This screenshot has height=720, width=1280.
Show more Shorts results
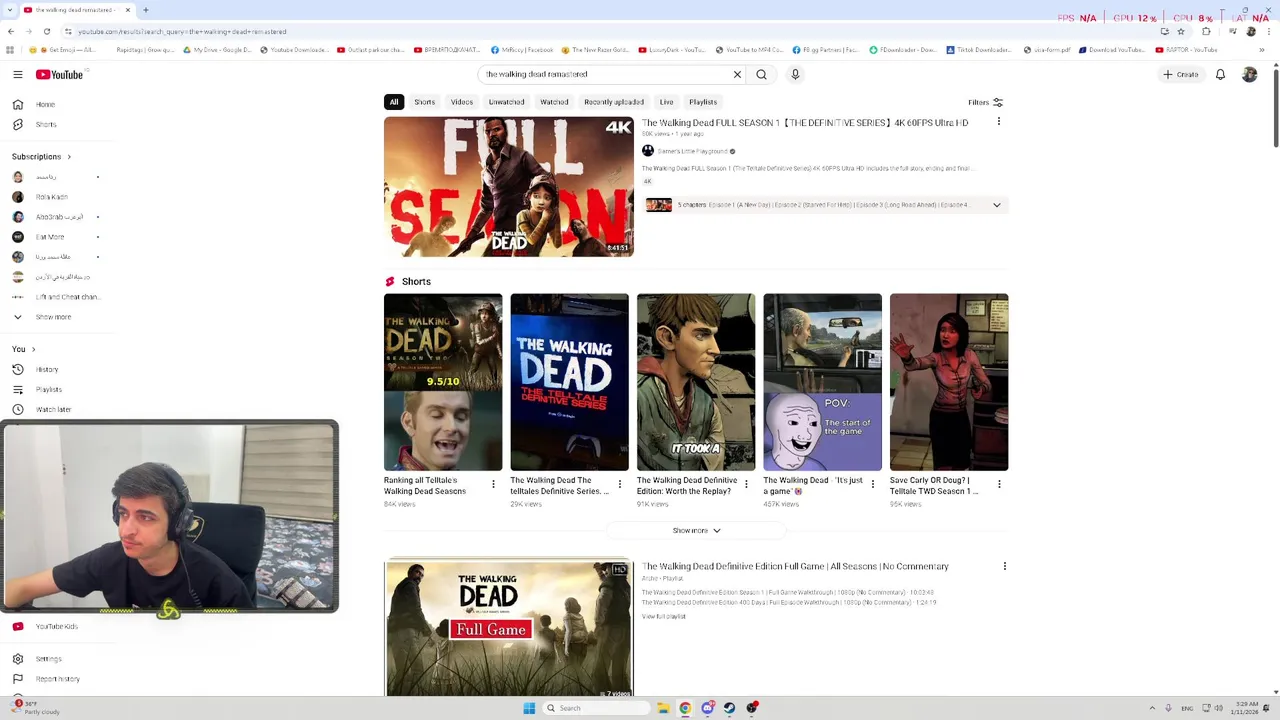tap(696, 530)
